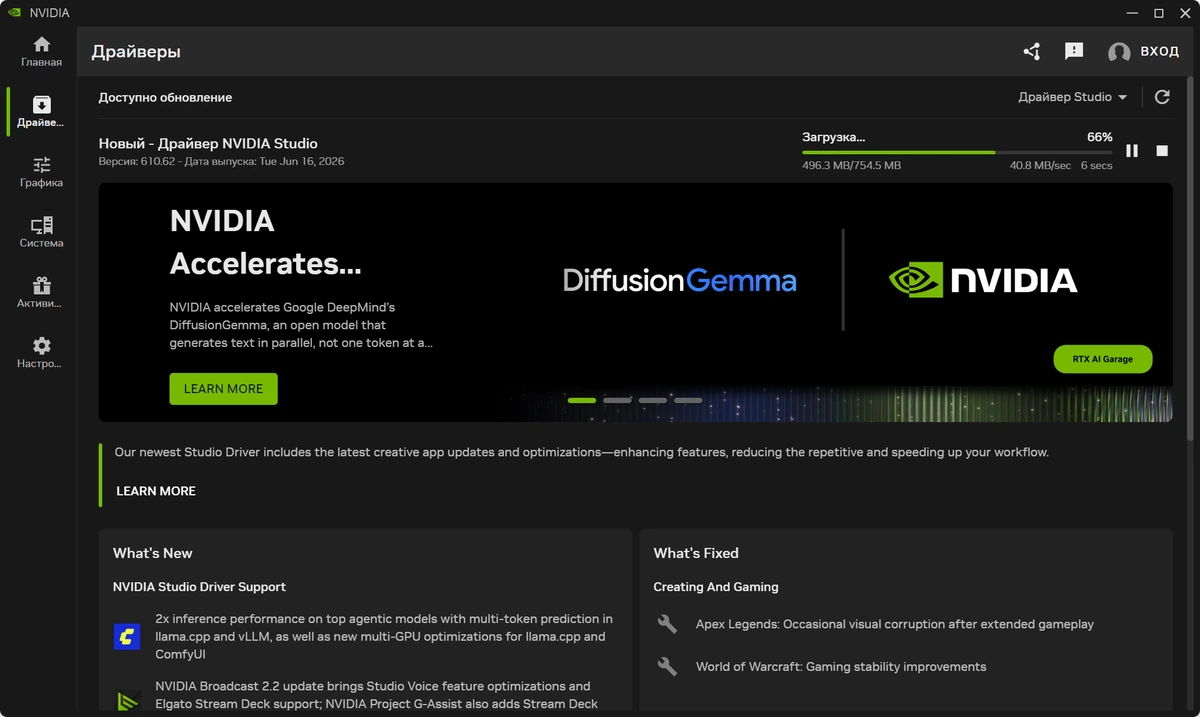Viewport: 1200px width, 717px height.
Task: Click the 40.8 MB/sec speed value
Action: (x=1040, y=166)
